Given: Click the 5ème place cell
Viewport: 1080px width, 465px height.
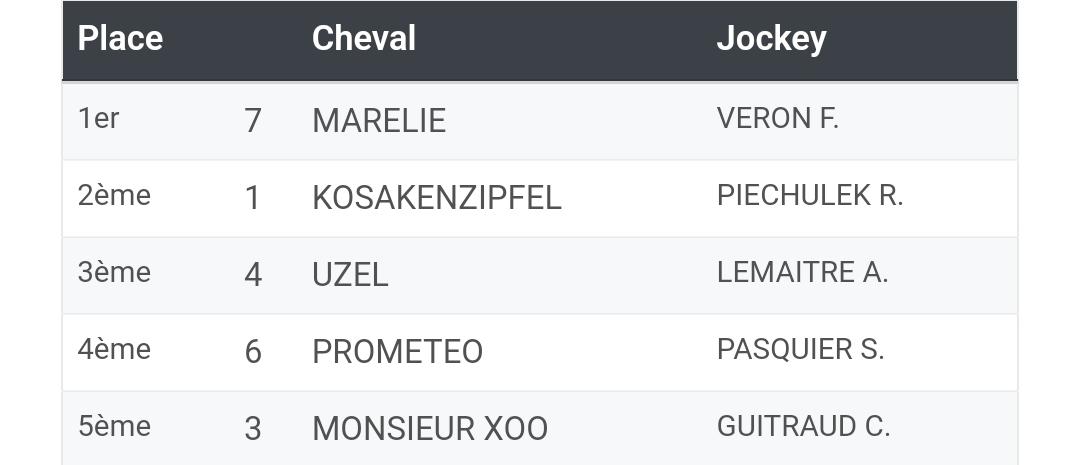Looking at the screenshot, I should (x=114, y=426).
